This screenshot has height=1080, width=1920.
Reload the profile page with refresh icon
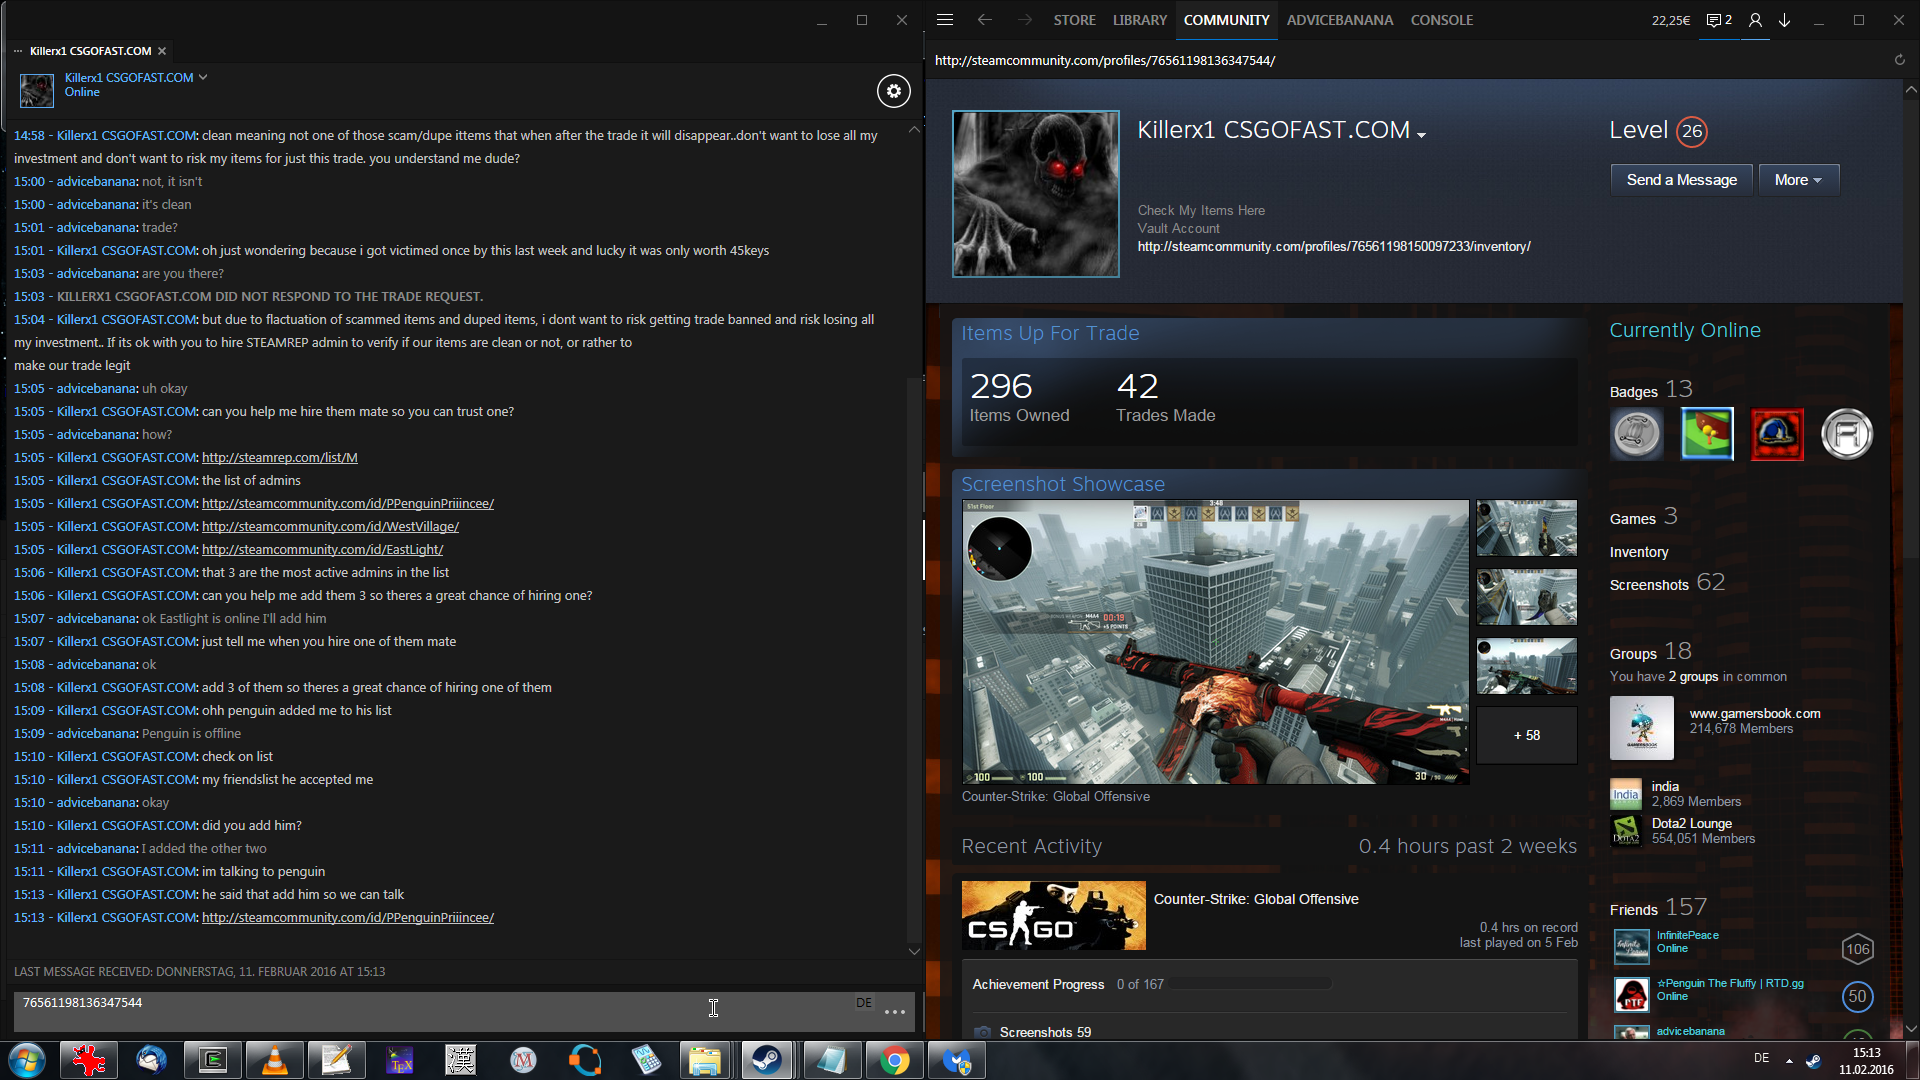[1899, 60]
